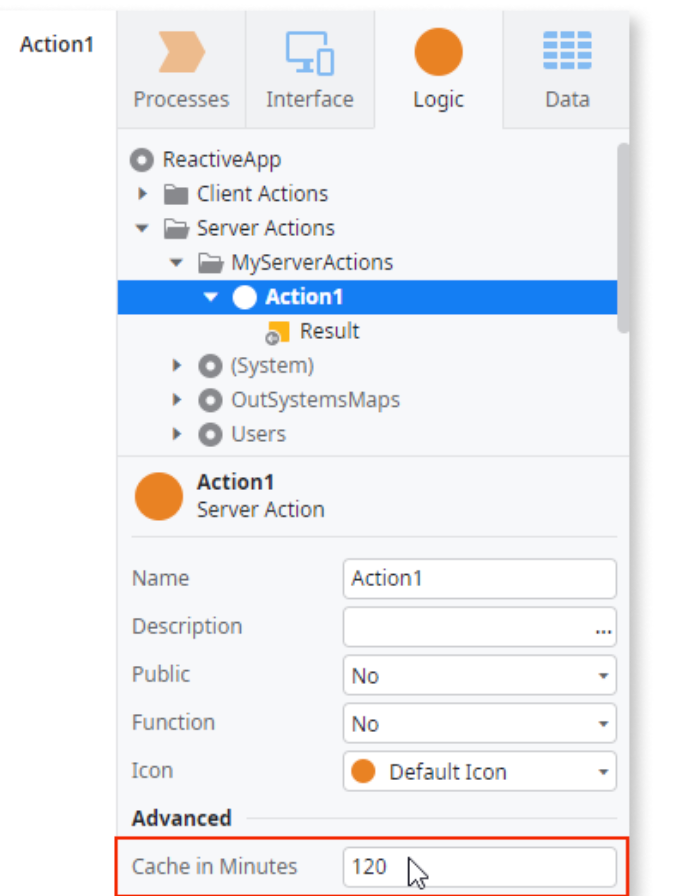This screenshot has height=896, width=678.
Task: Switch to the Interface tab
Action: [x=310, y=69]
